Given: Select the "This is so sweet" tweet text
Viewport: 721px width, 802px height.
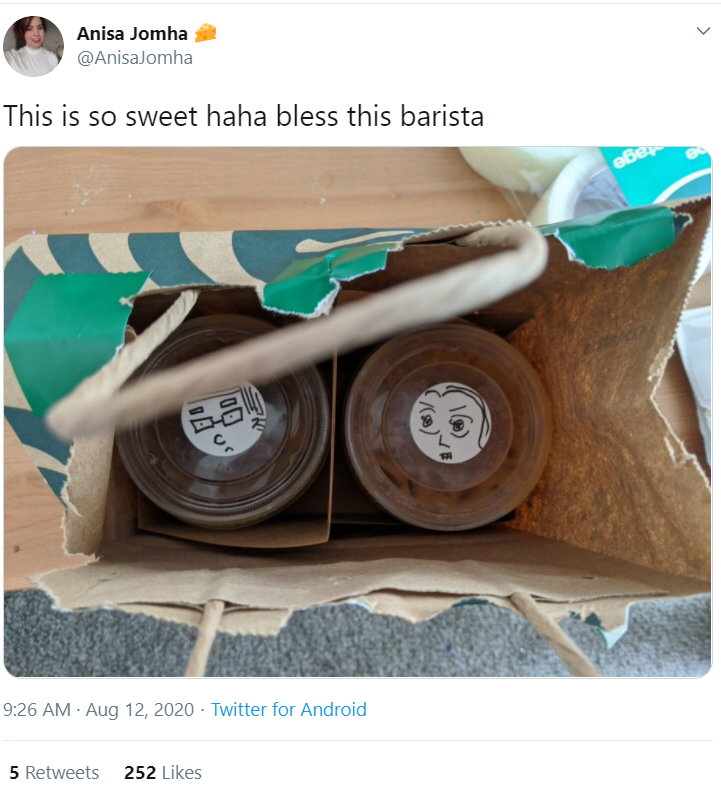Looking at the screenshot, I should [243, 116].
